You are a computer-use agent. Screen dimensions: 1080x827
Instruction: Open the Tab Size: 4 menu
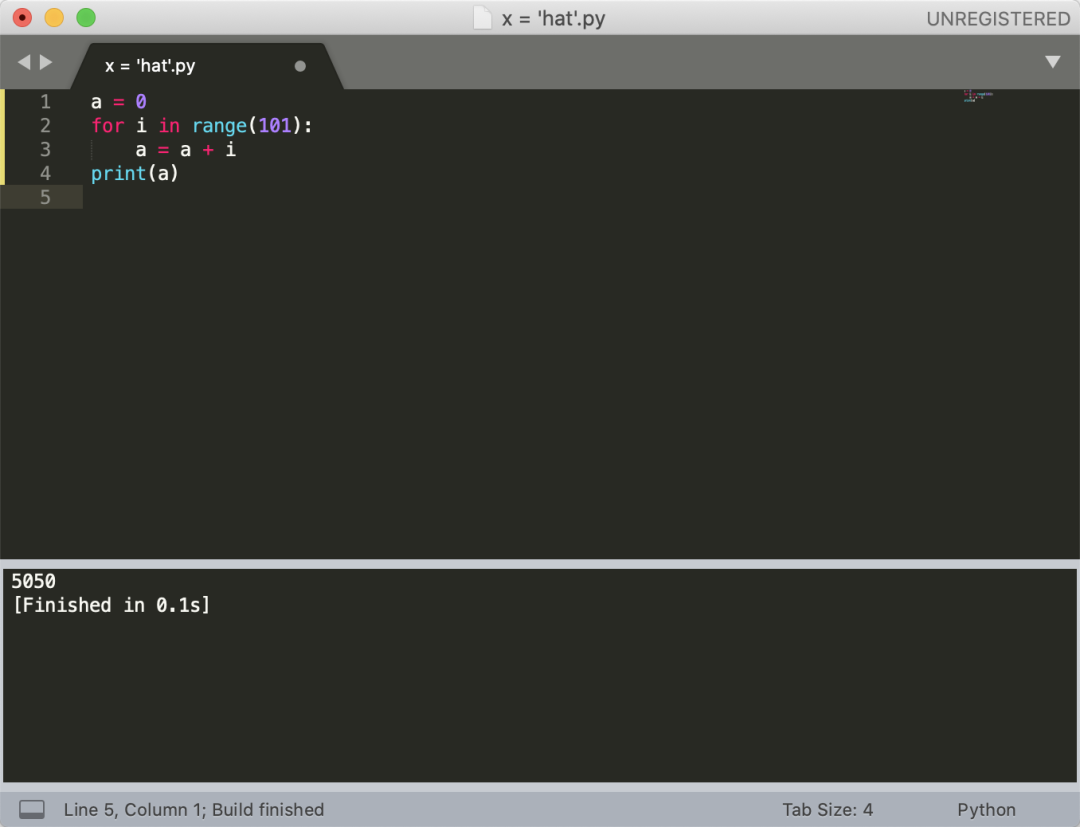(x=827, y=809)
